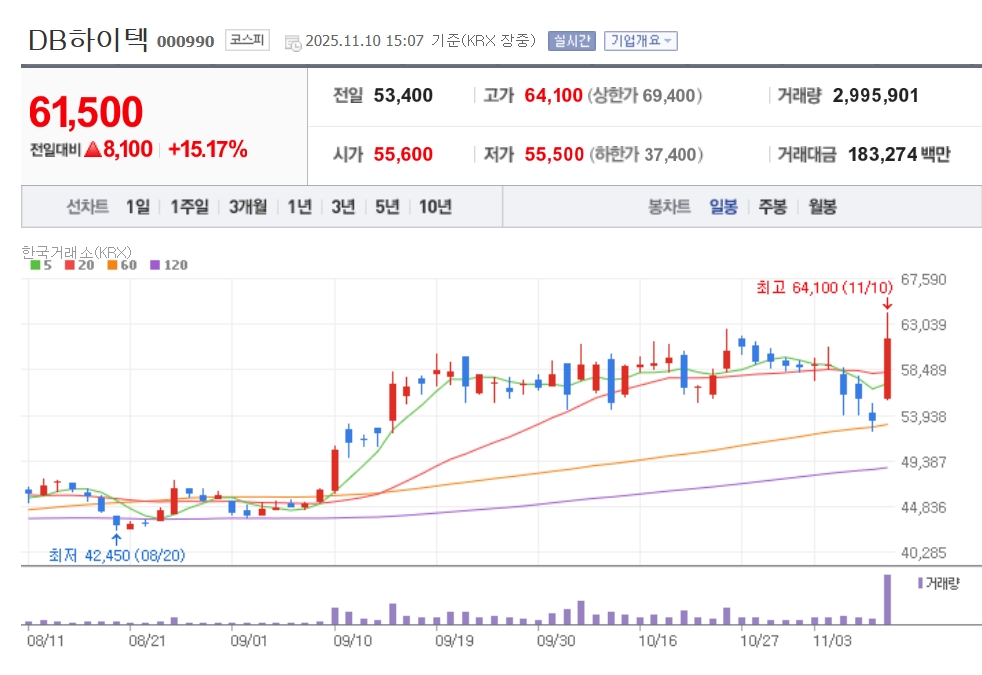The image size is (982, 675).
Task: Click the red up-triangle price change icon
Action: tap(92, 150)
